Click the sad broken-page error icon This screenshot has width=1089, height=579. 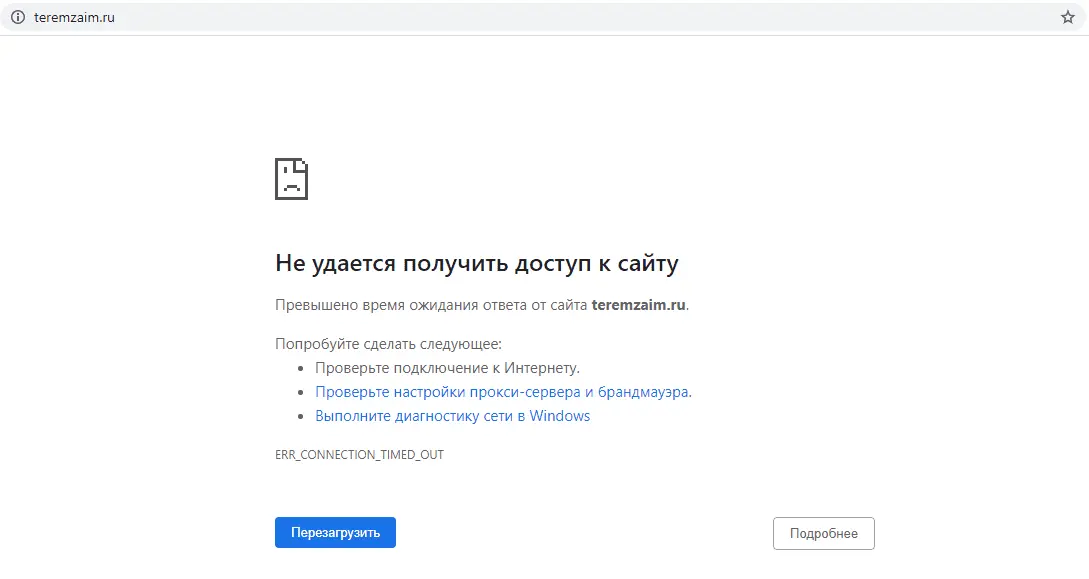click(x=291, y=178)
